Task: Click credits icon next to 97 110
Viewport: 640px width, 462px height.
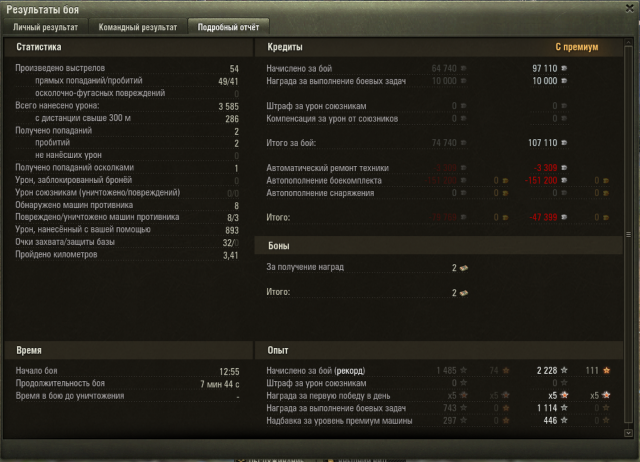Action: click(x=564, y=68)
